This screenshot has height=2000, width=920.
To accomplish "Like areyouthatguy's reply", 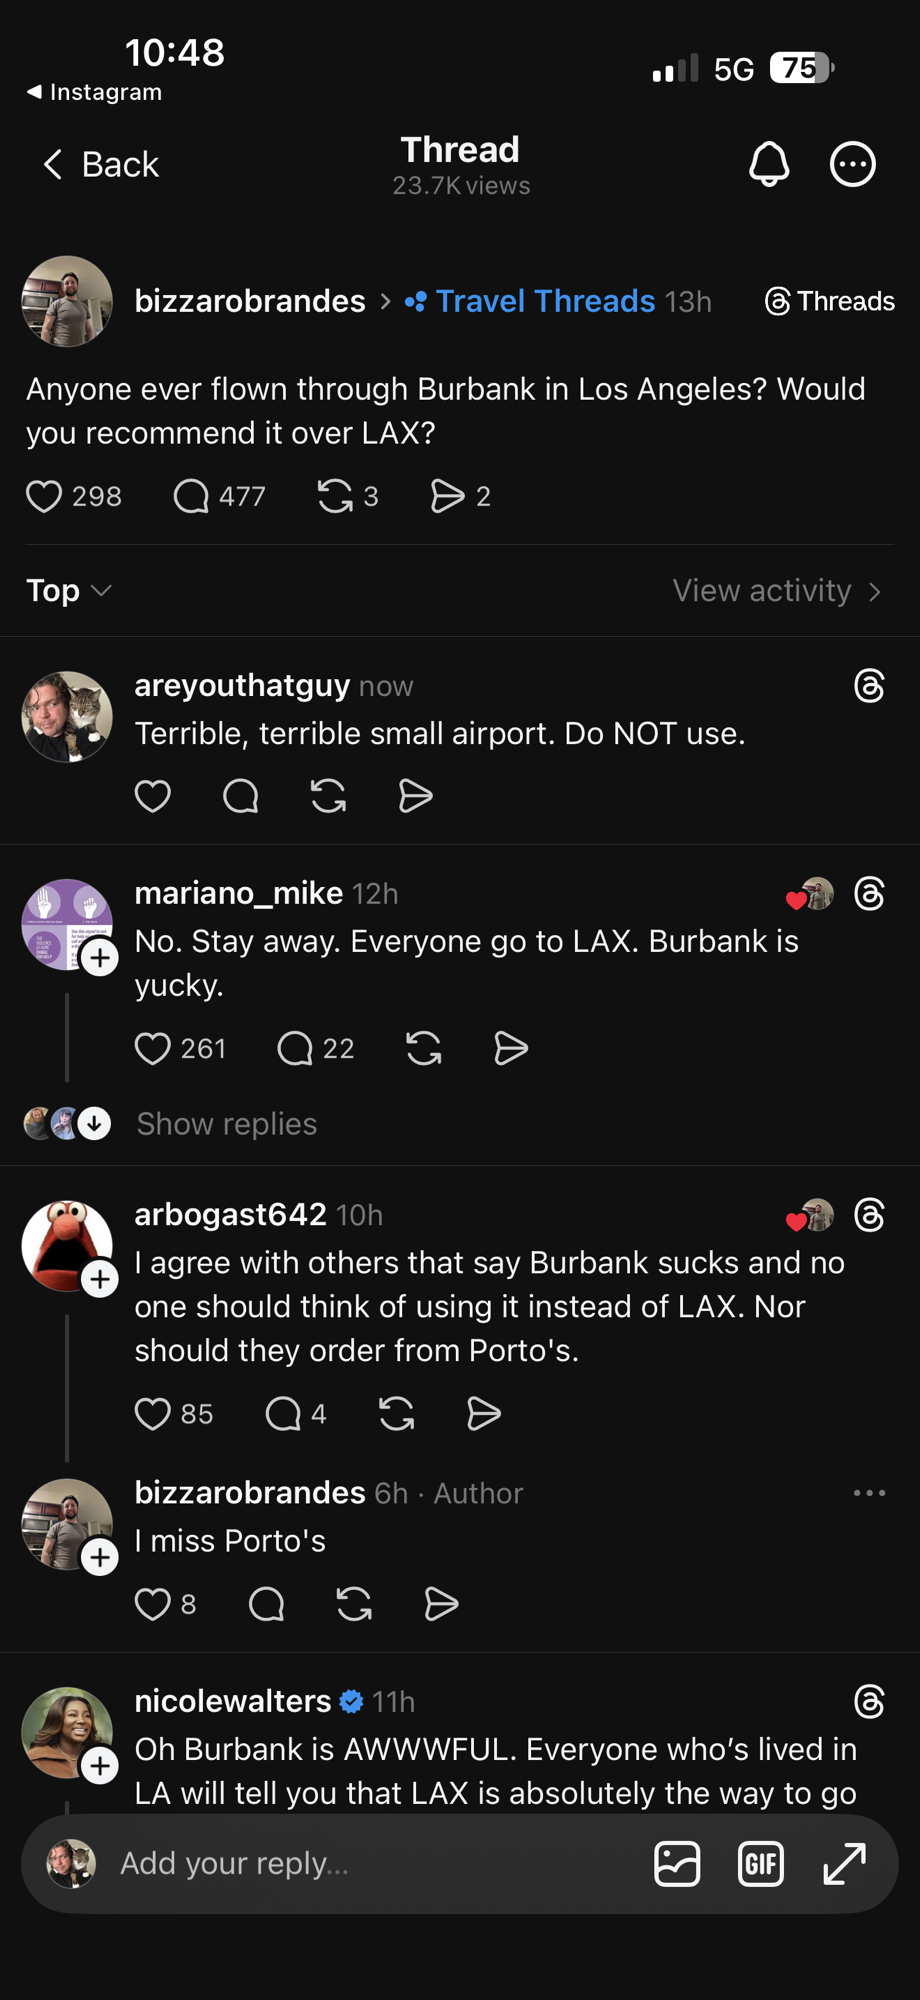I will pos(153,796).
